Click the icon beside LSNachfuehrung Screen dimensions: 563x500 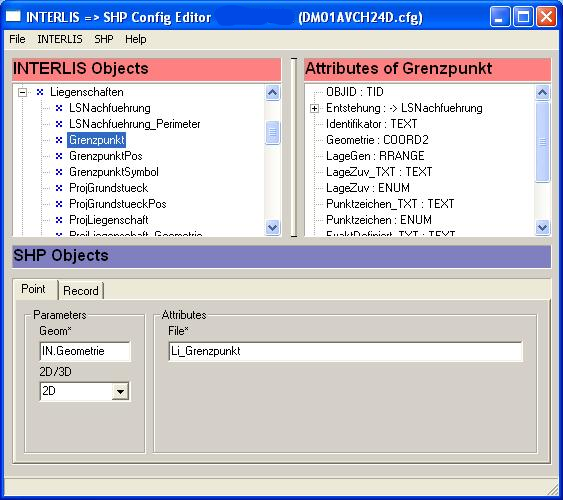(x=59, y=108)
